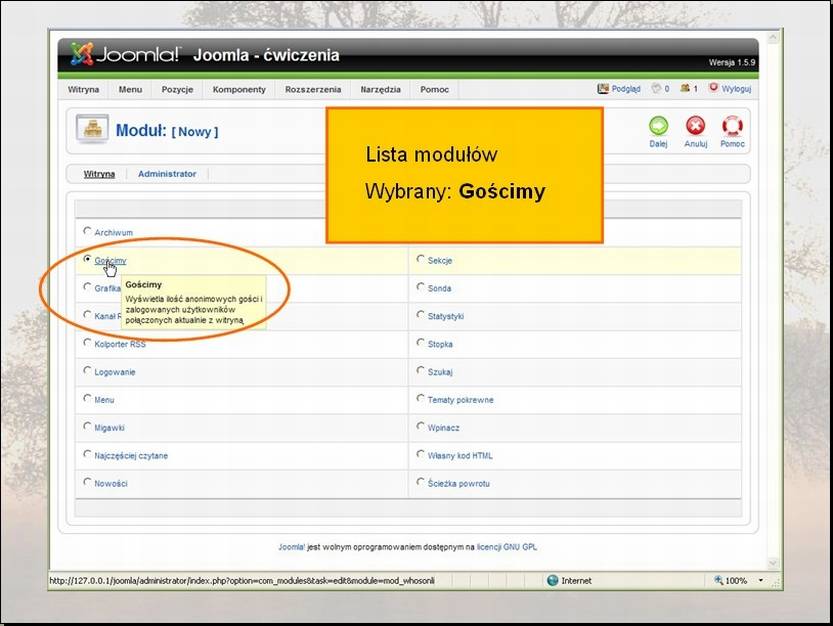Image resolution: width=833 pixels, height=626 pixels.
Task: Click the logged-in users icon showing 1
Action: pyautogui.click(x=685, y=89)
